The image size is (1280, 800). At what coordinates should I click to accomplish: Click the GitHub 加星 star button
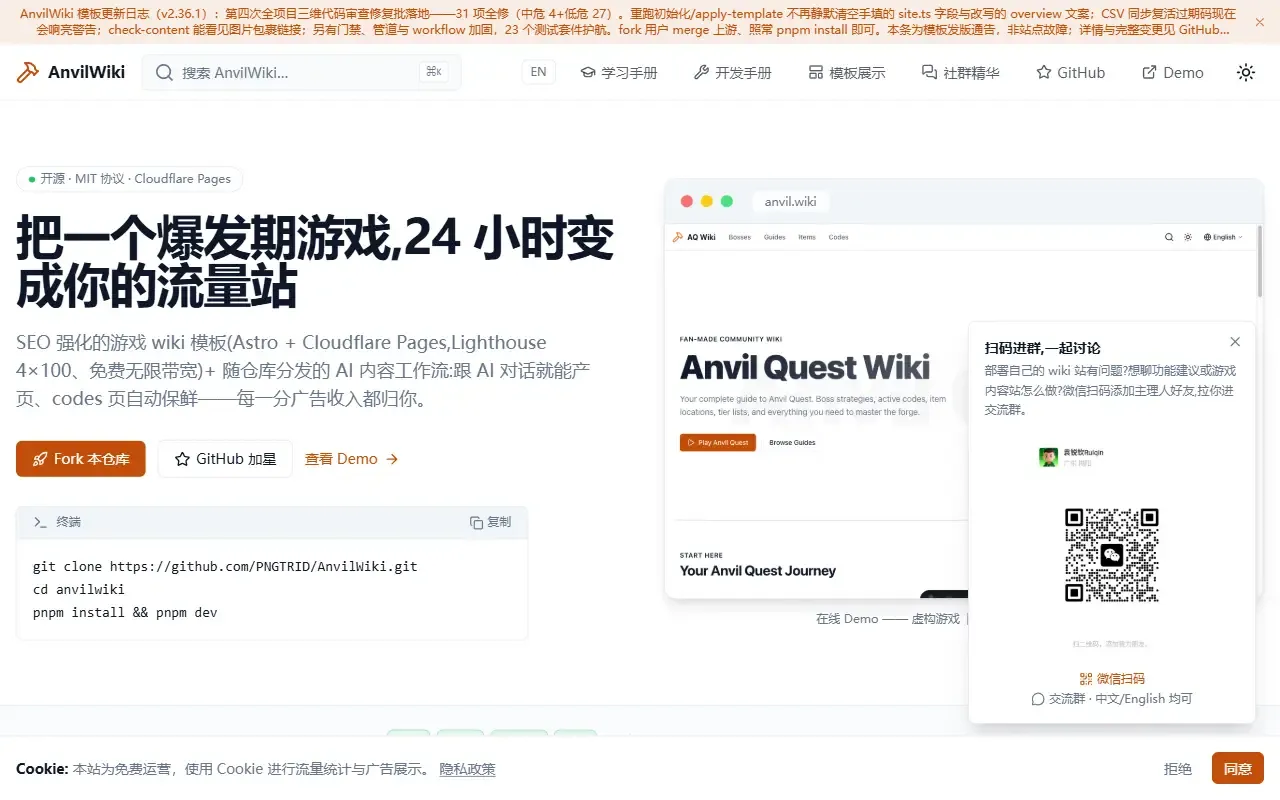(x=225, y=459)
